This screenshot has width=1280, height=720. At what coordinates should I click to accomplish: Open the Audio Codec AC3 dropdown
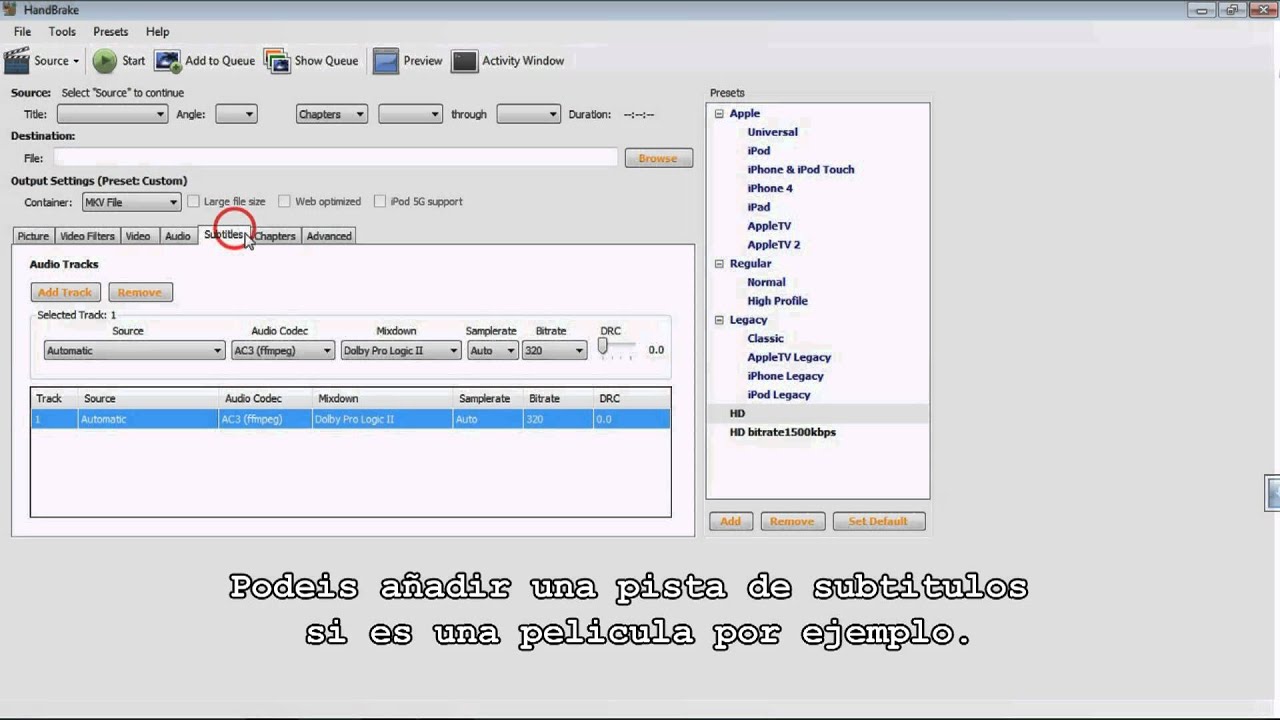point(282,350)
